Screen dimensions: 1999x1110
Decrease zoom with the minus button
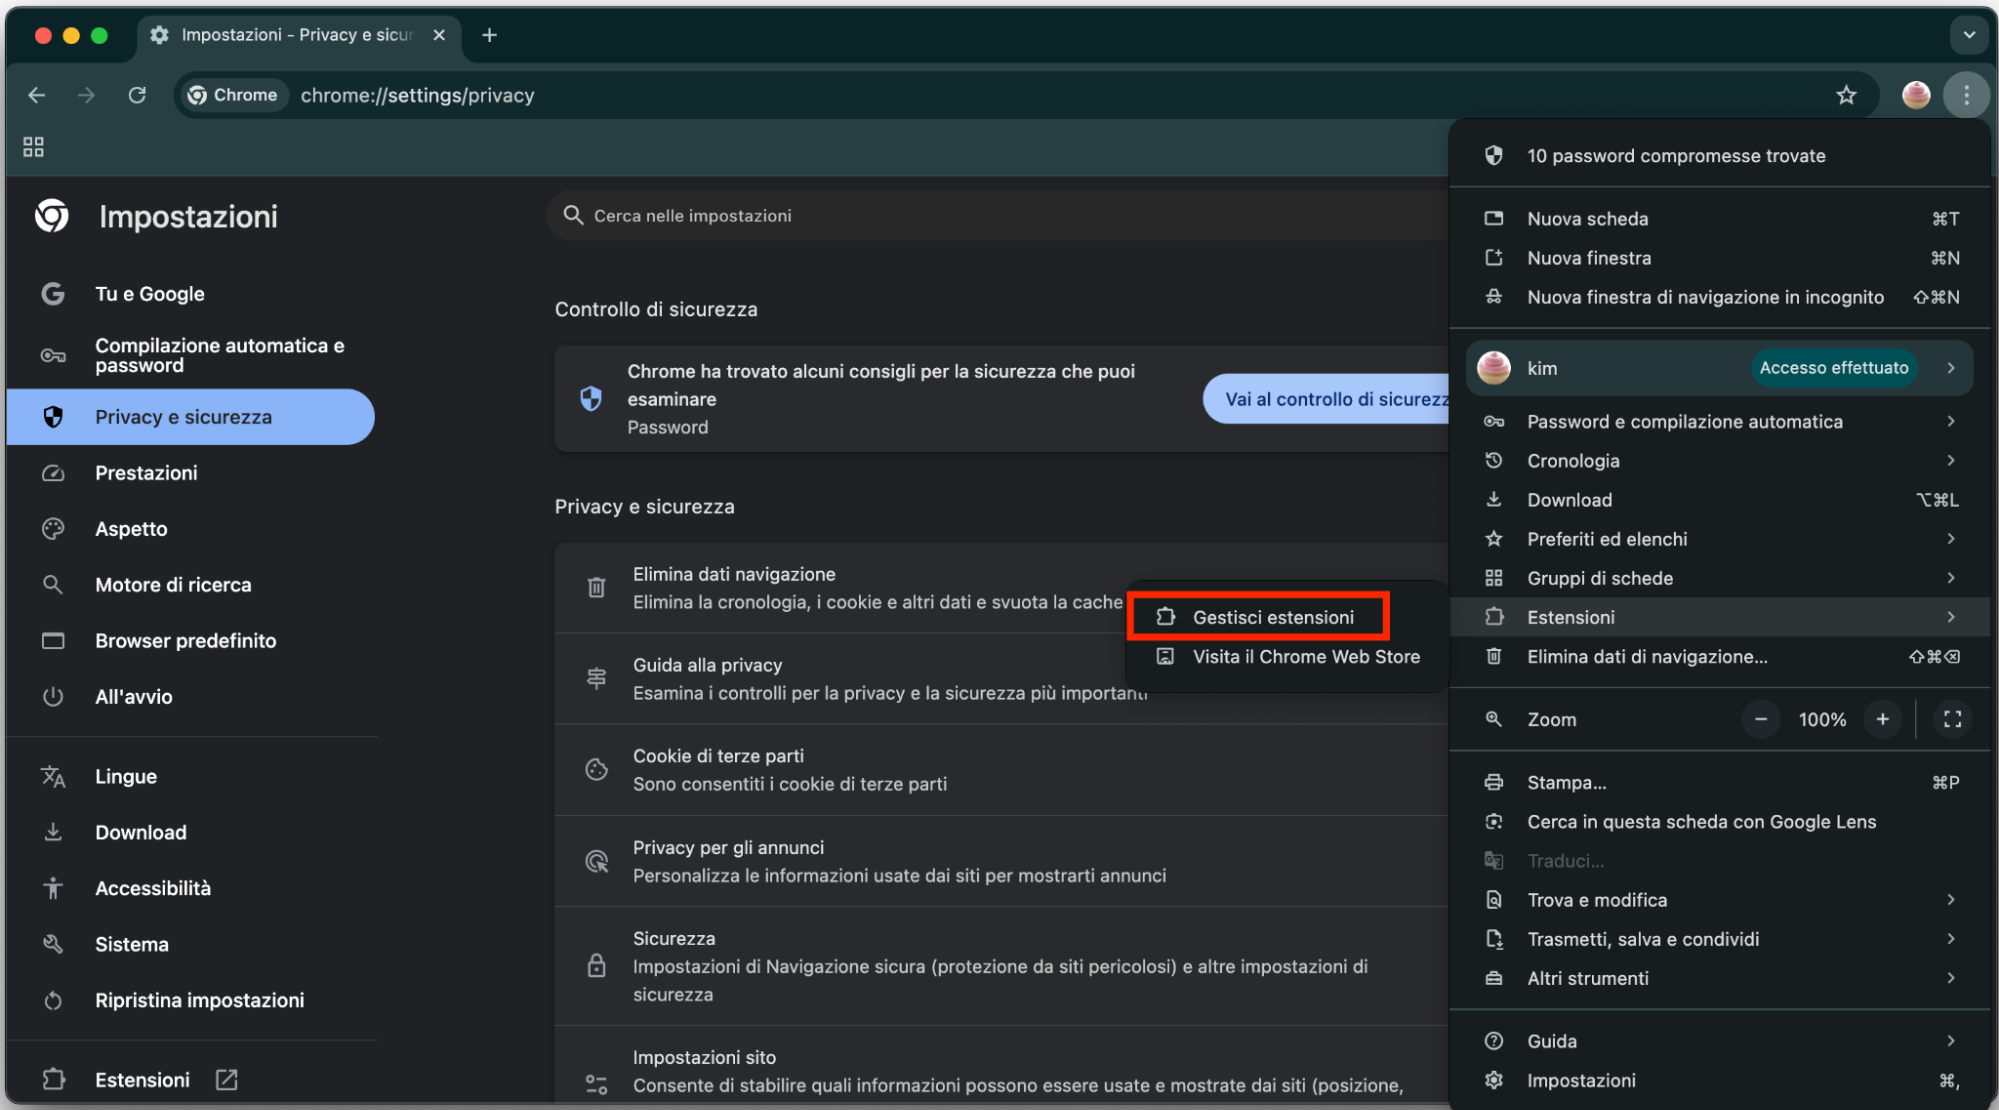coord(1761,719)
